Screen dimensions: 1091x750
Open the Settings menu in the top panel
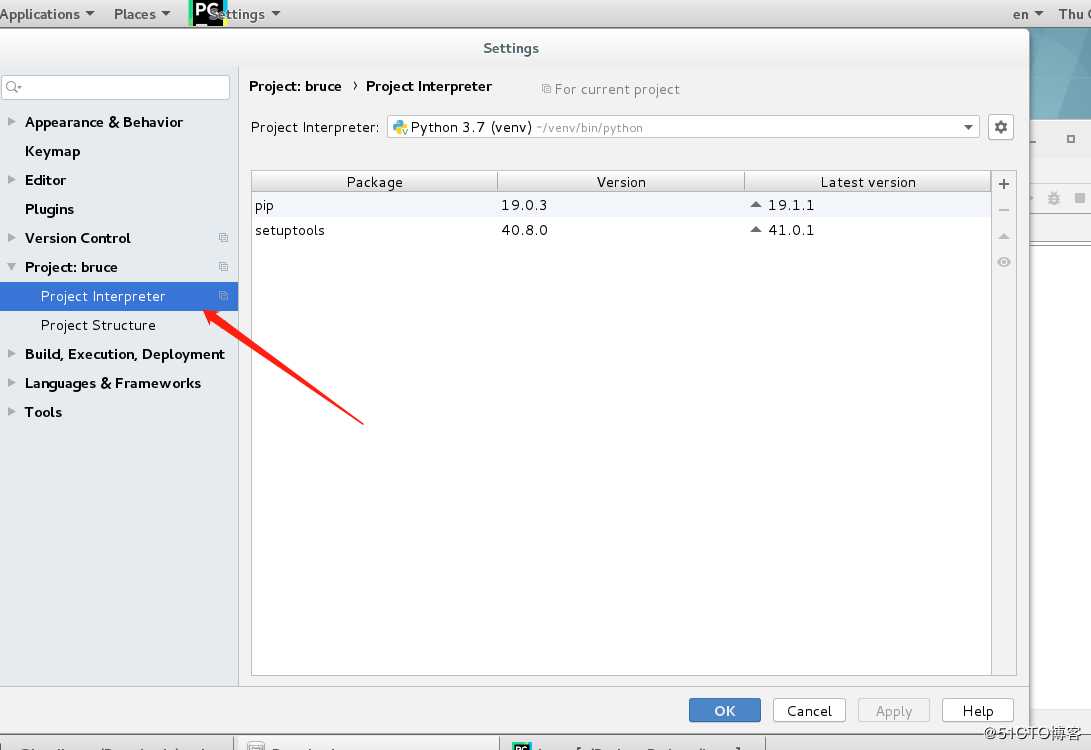coord(245,14)
